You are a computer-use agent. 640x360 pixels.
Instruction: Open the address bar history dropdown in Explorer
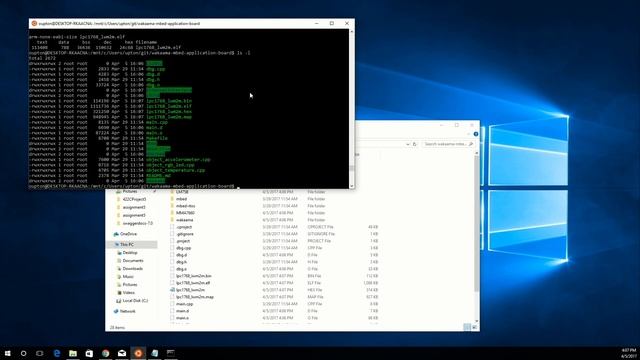click(407, 144)
